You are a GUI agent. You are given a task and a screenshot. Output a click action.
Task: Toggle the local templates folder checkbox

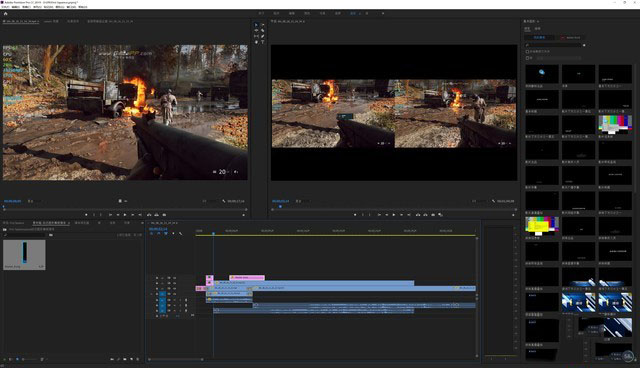tap(527, 52)
